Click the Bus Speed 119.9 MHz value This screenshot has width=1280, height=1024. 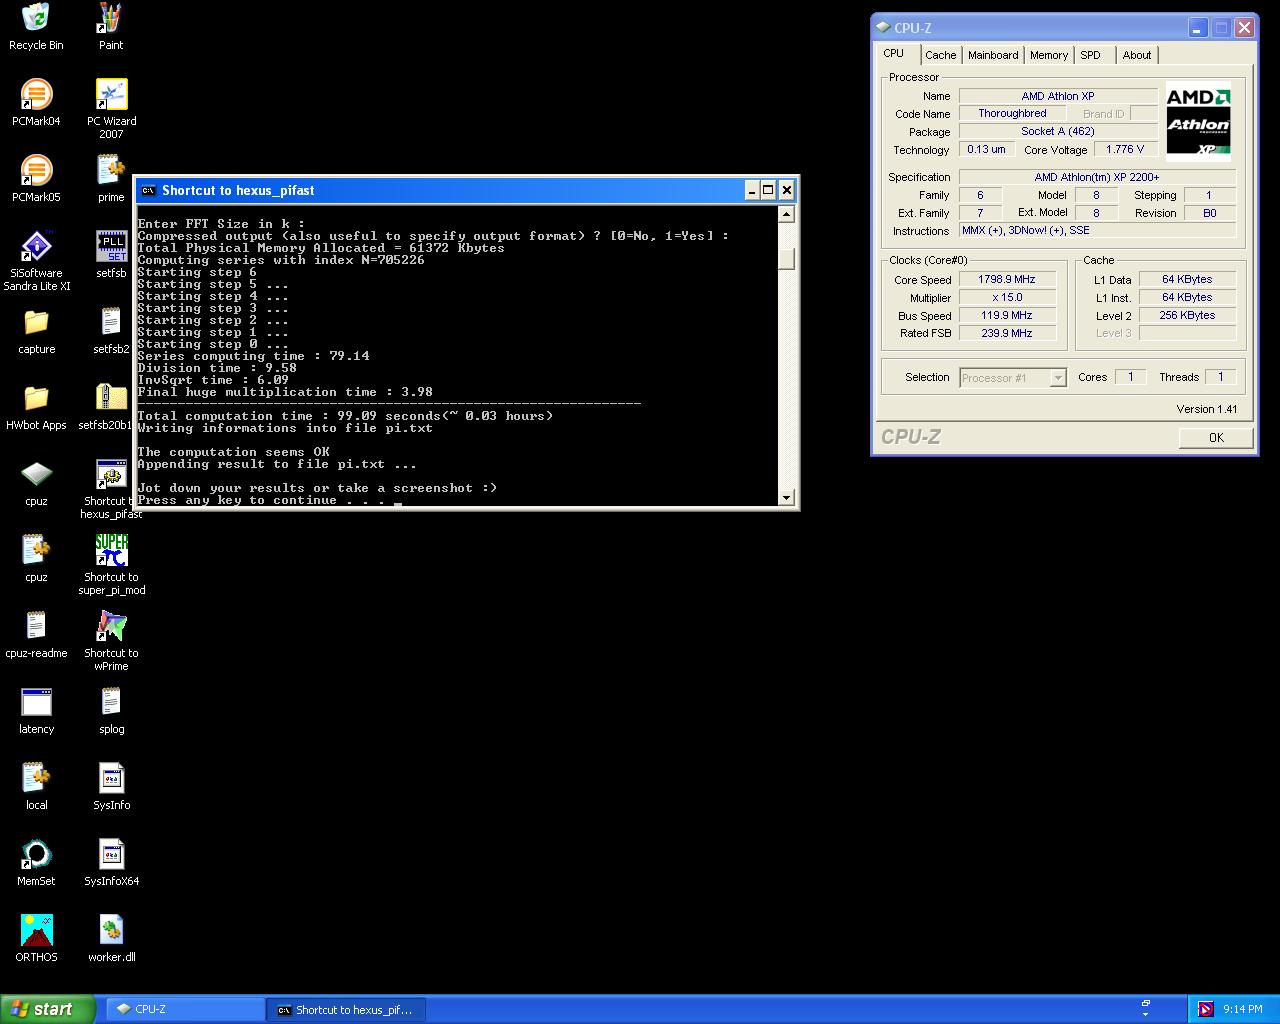(x=1007, y=315)
